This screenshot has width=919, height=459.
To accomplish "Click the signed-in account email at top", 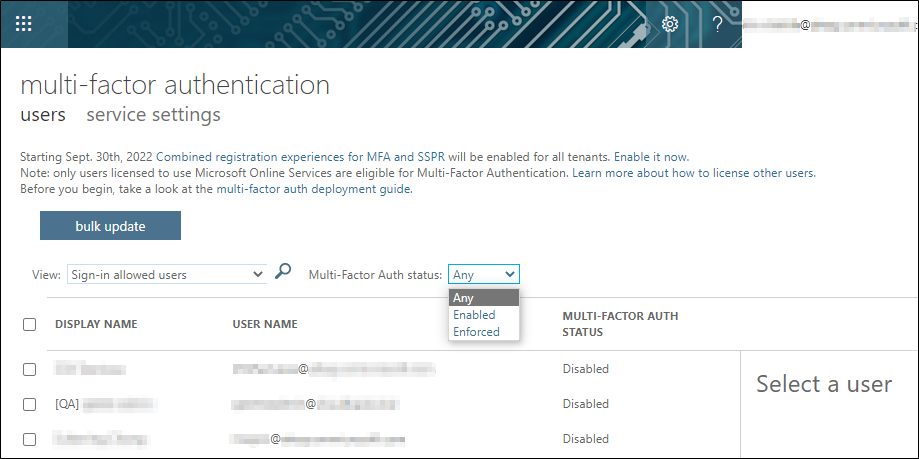I will tap(828, 25).
